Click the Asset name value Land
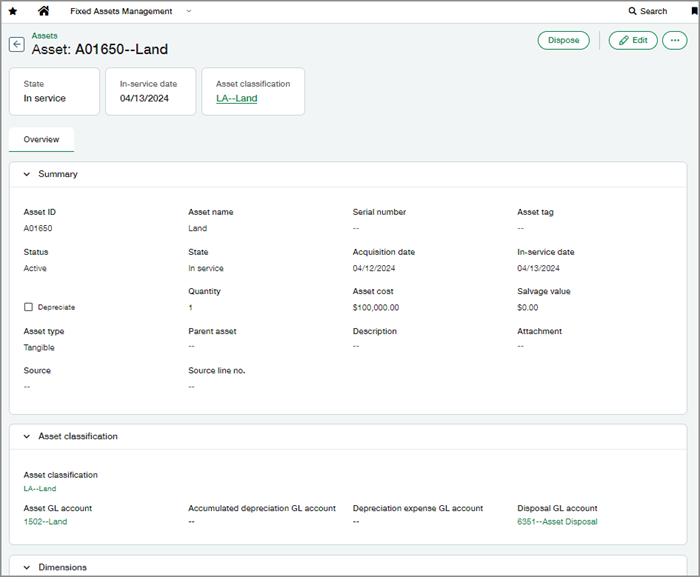This screenshot has width=700, height=577. coord(198,228)
